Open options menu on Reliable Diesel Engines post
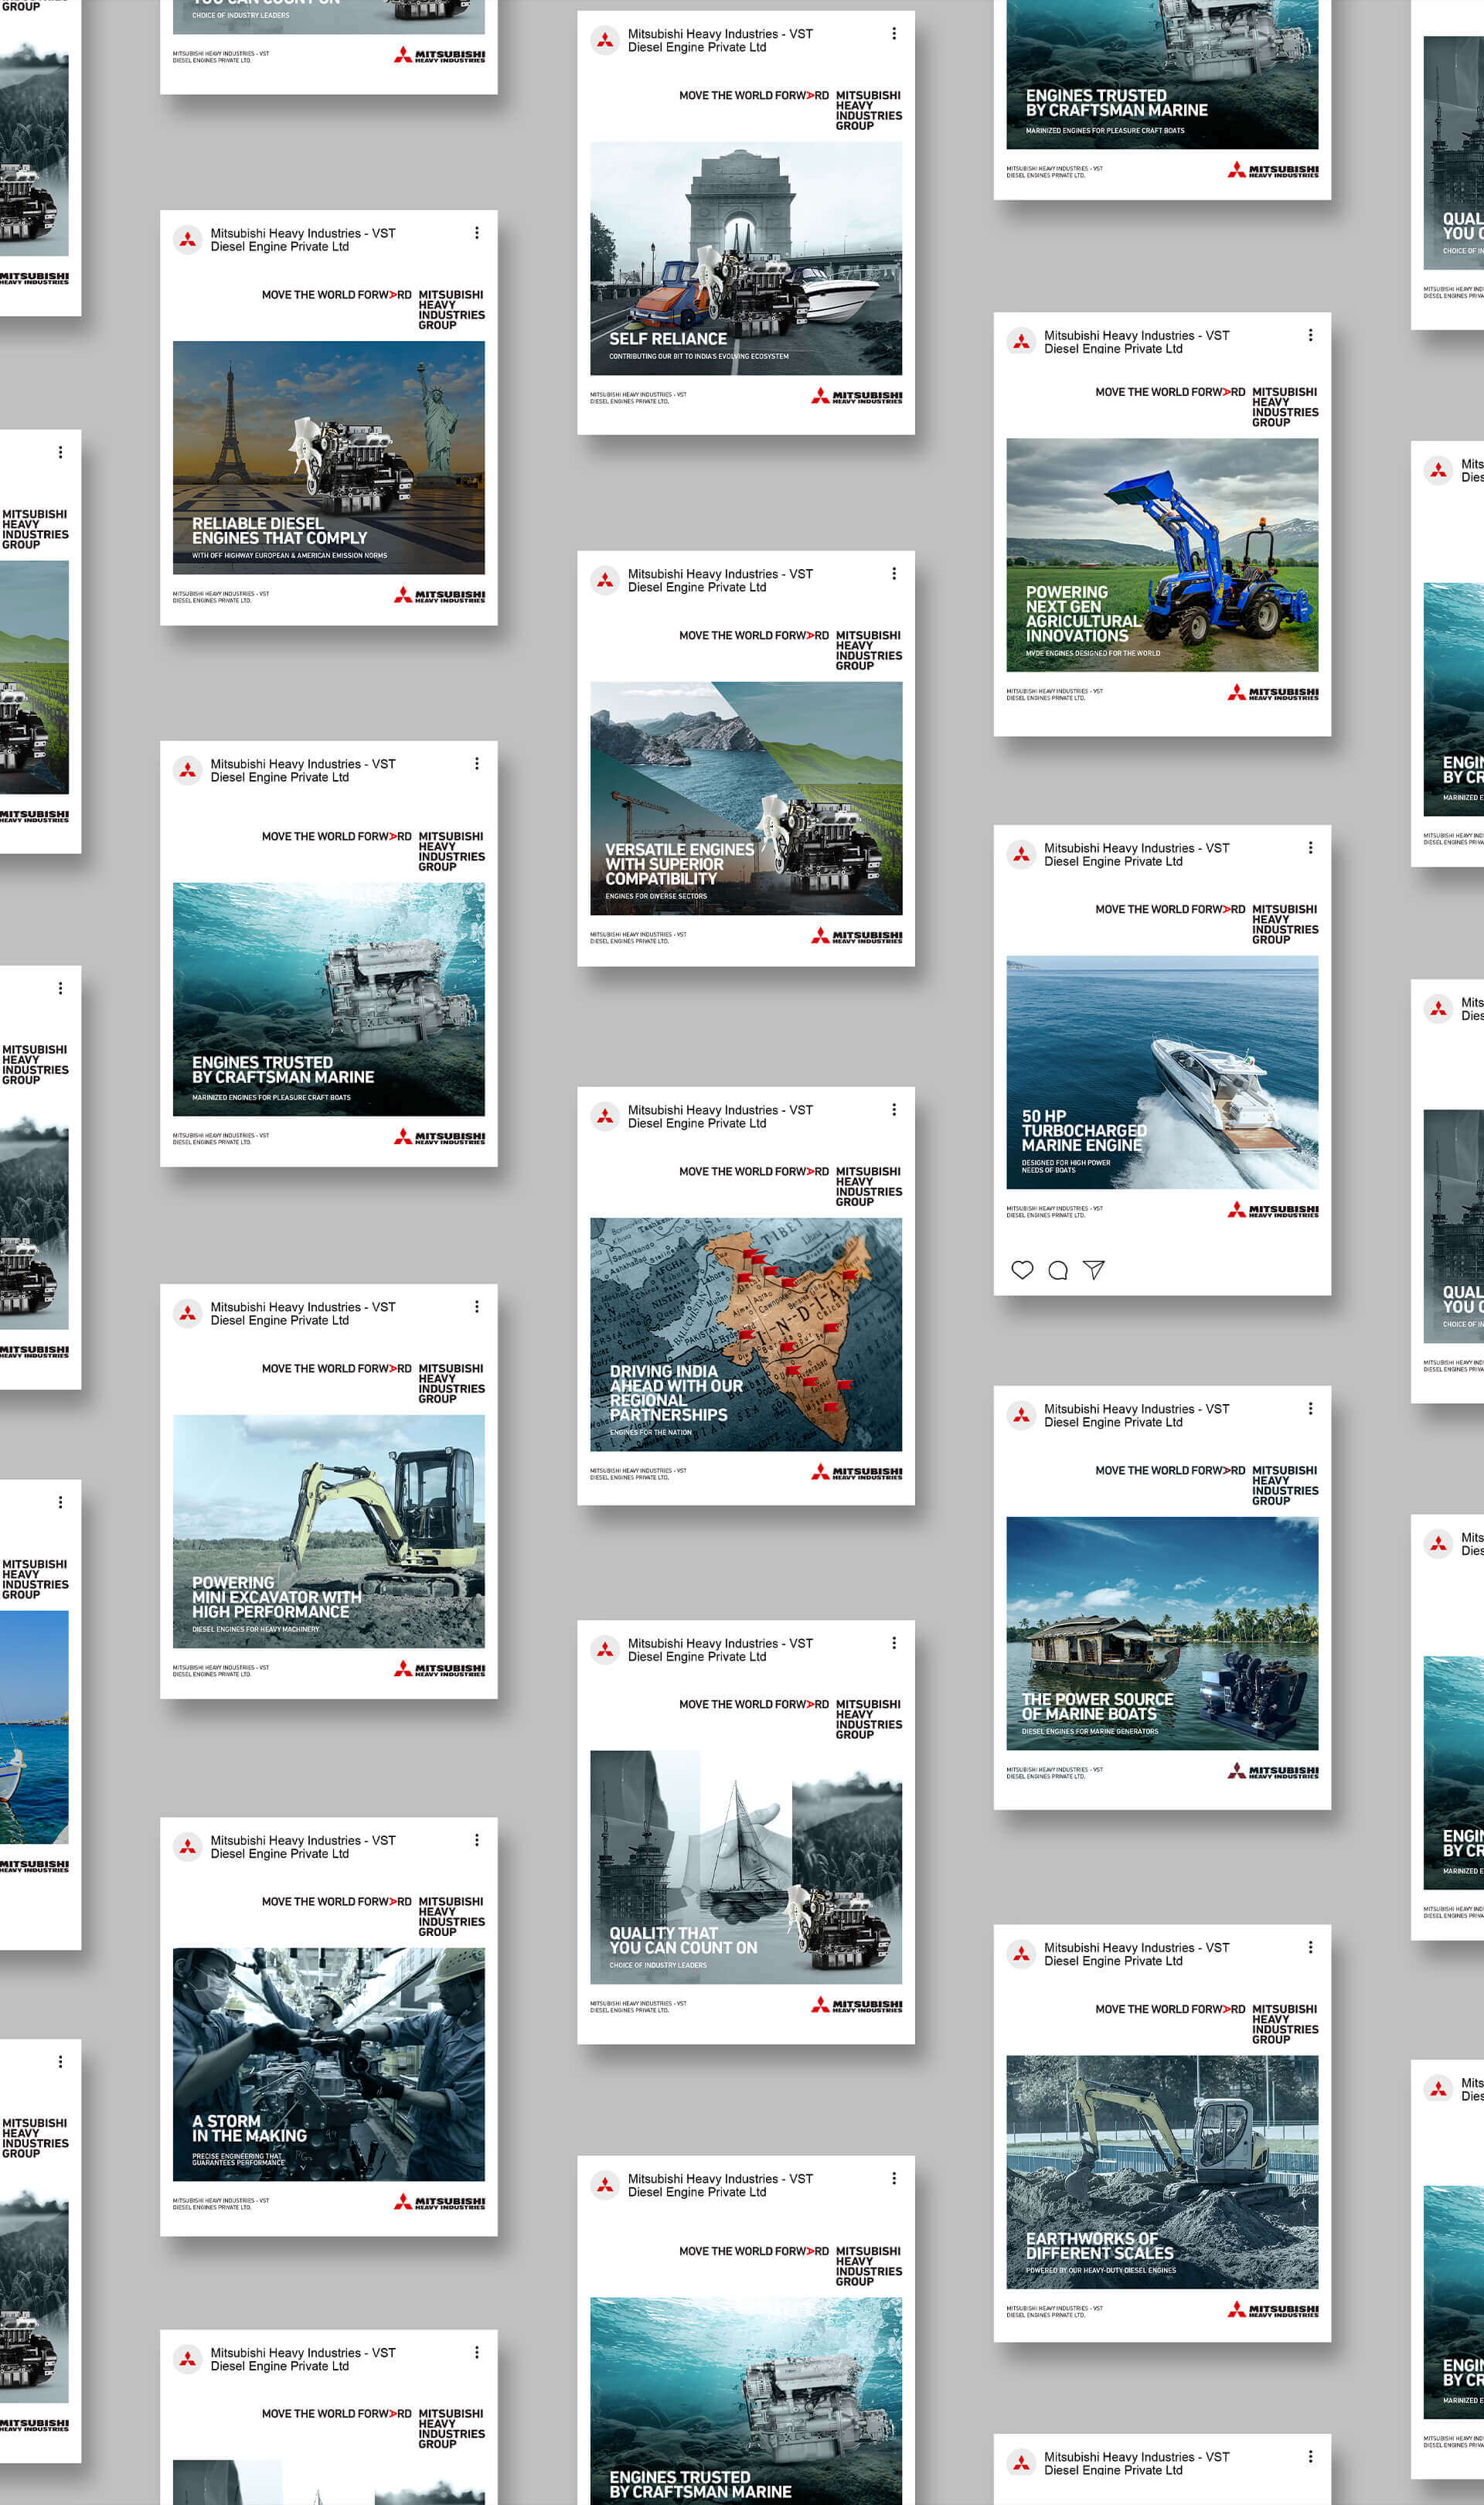1484x2505 pixels. point(476,233)
